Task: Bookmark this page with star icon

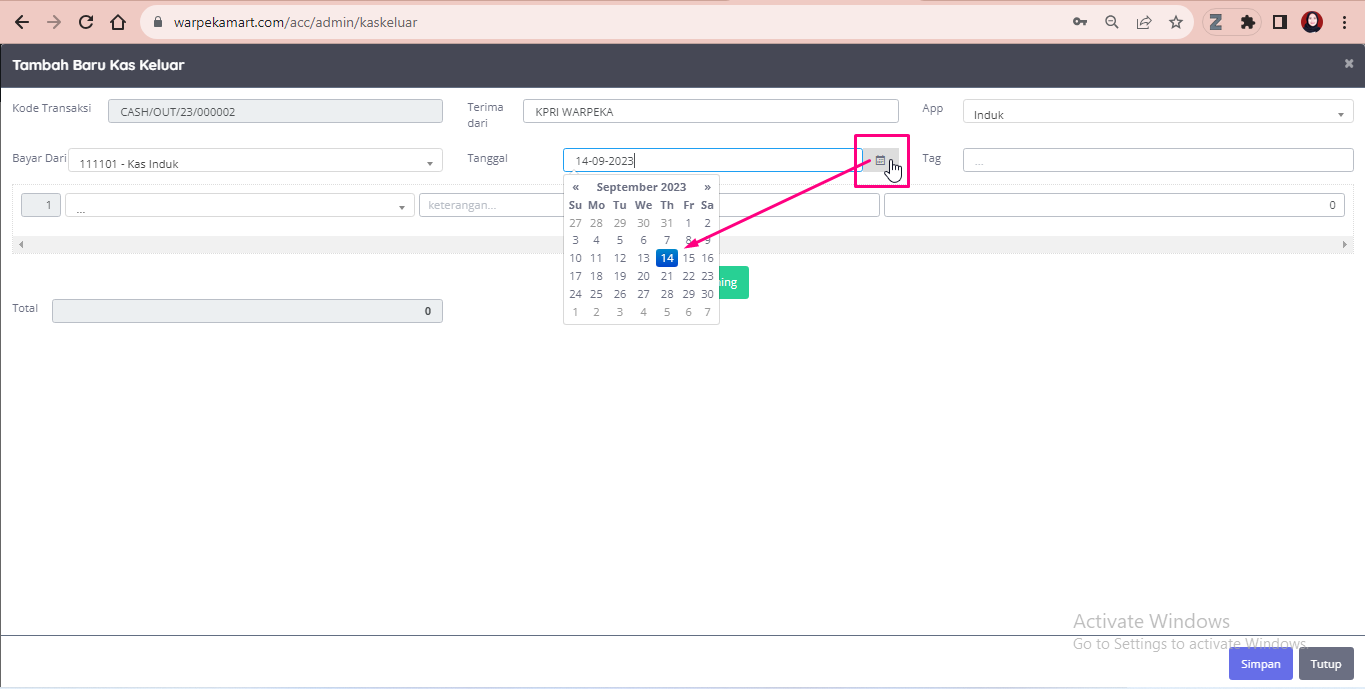Action: tap(1176, 22)
